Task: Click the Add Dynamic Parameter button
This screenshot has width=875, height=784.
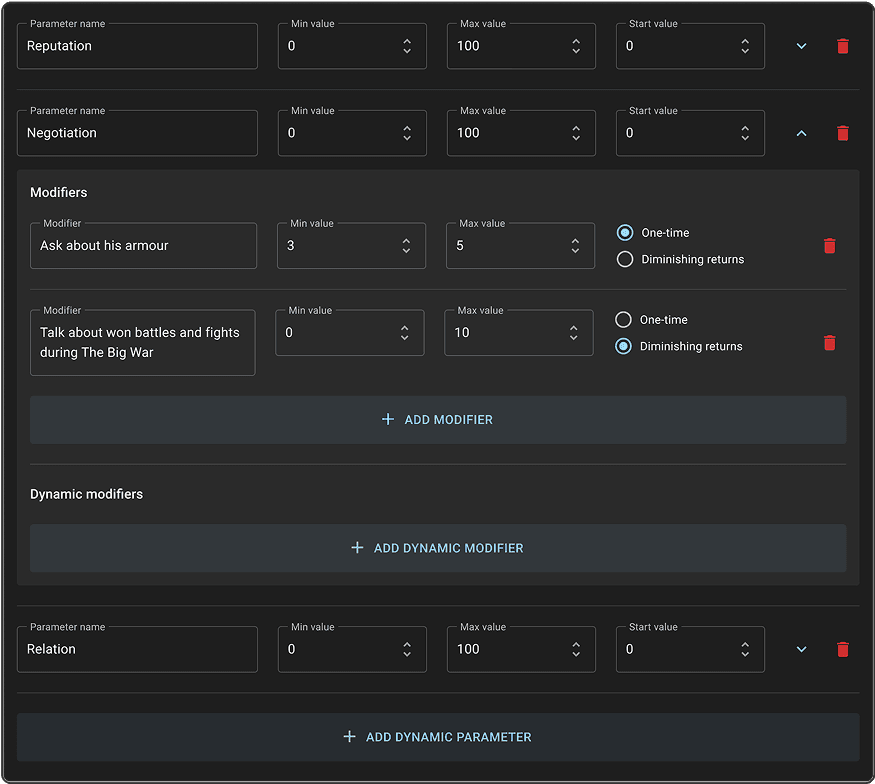Action: click(438, 737)
